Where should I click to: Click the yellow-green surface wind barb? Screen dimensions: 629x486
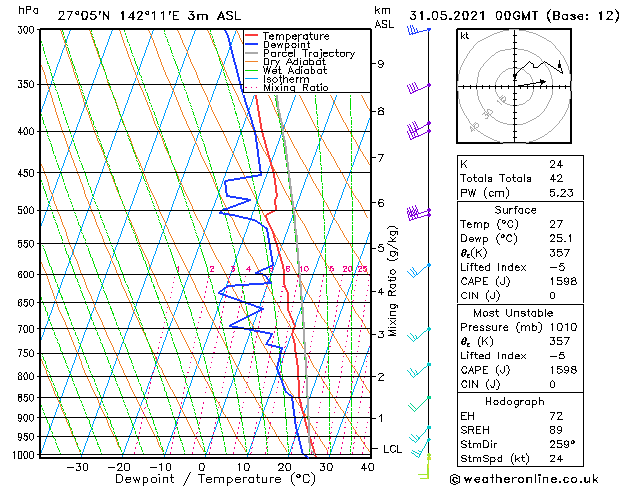425,467
